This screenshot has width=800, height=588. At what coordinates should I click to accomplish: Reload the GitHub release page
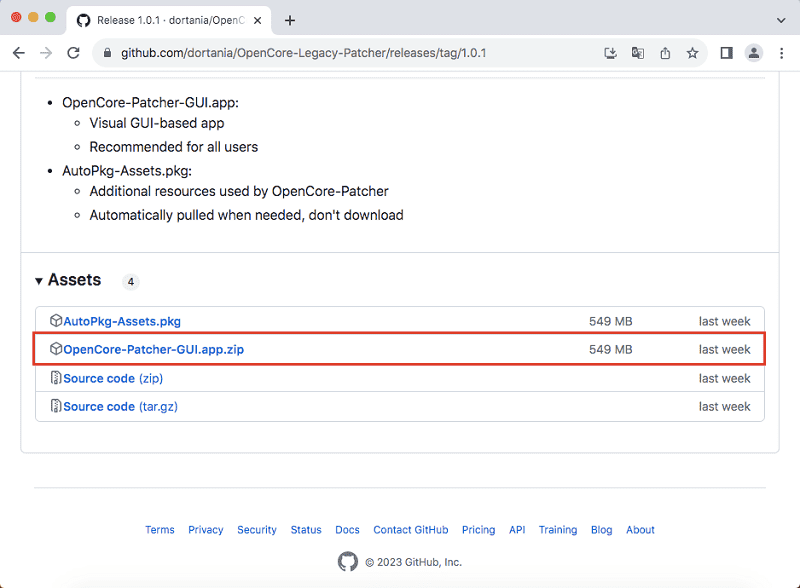73,53
